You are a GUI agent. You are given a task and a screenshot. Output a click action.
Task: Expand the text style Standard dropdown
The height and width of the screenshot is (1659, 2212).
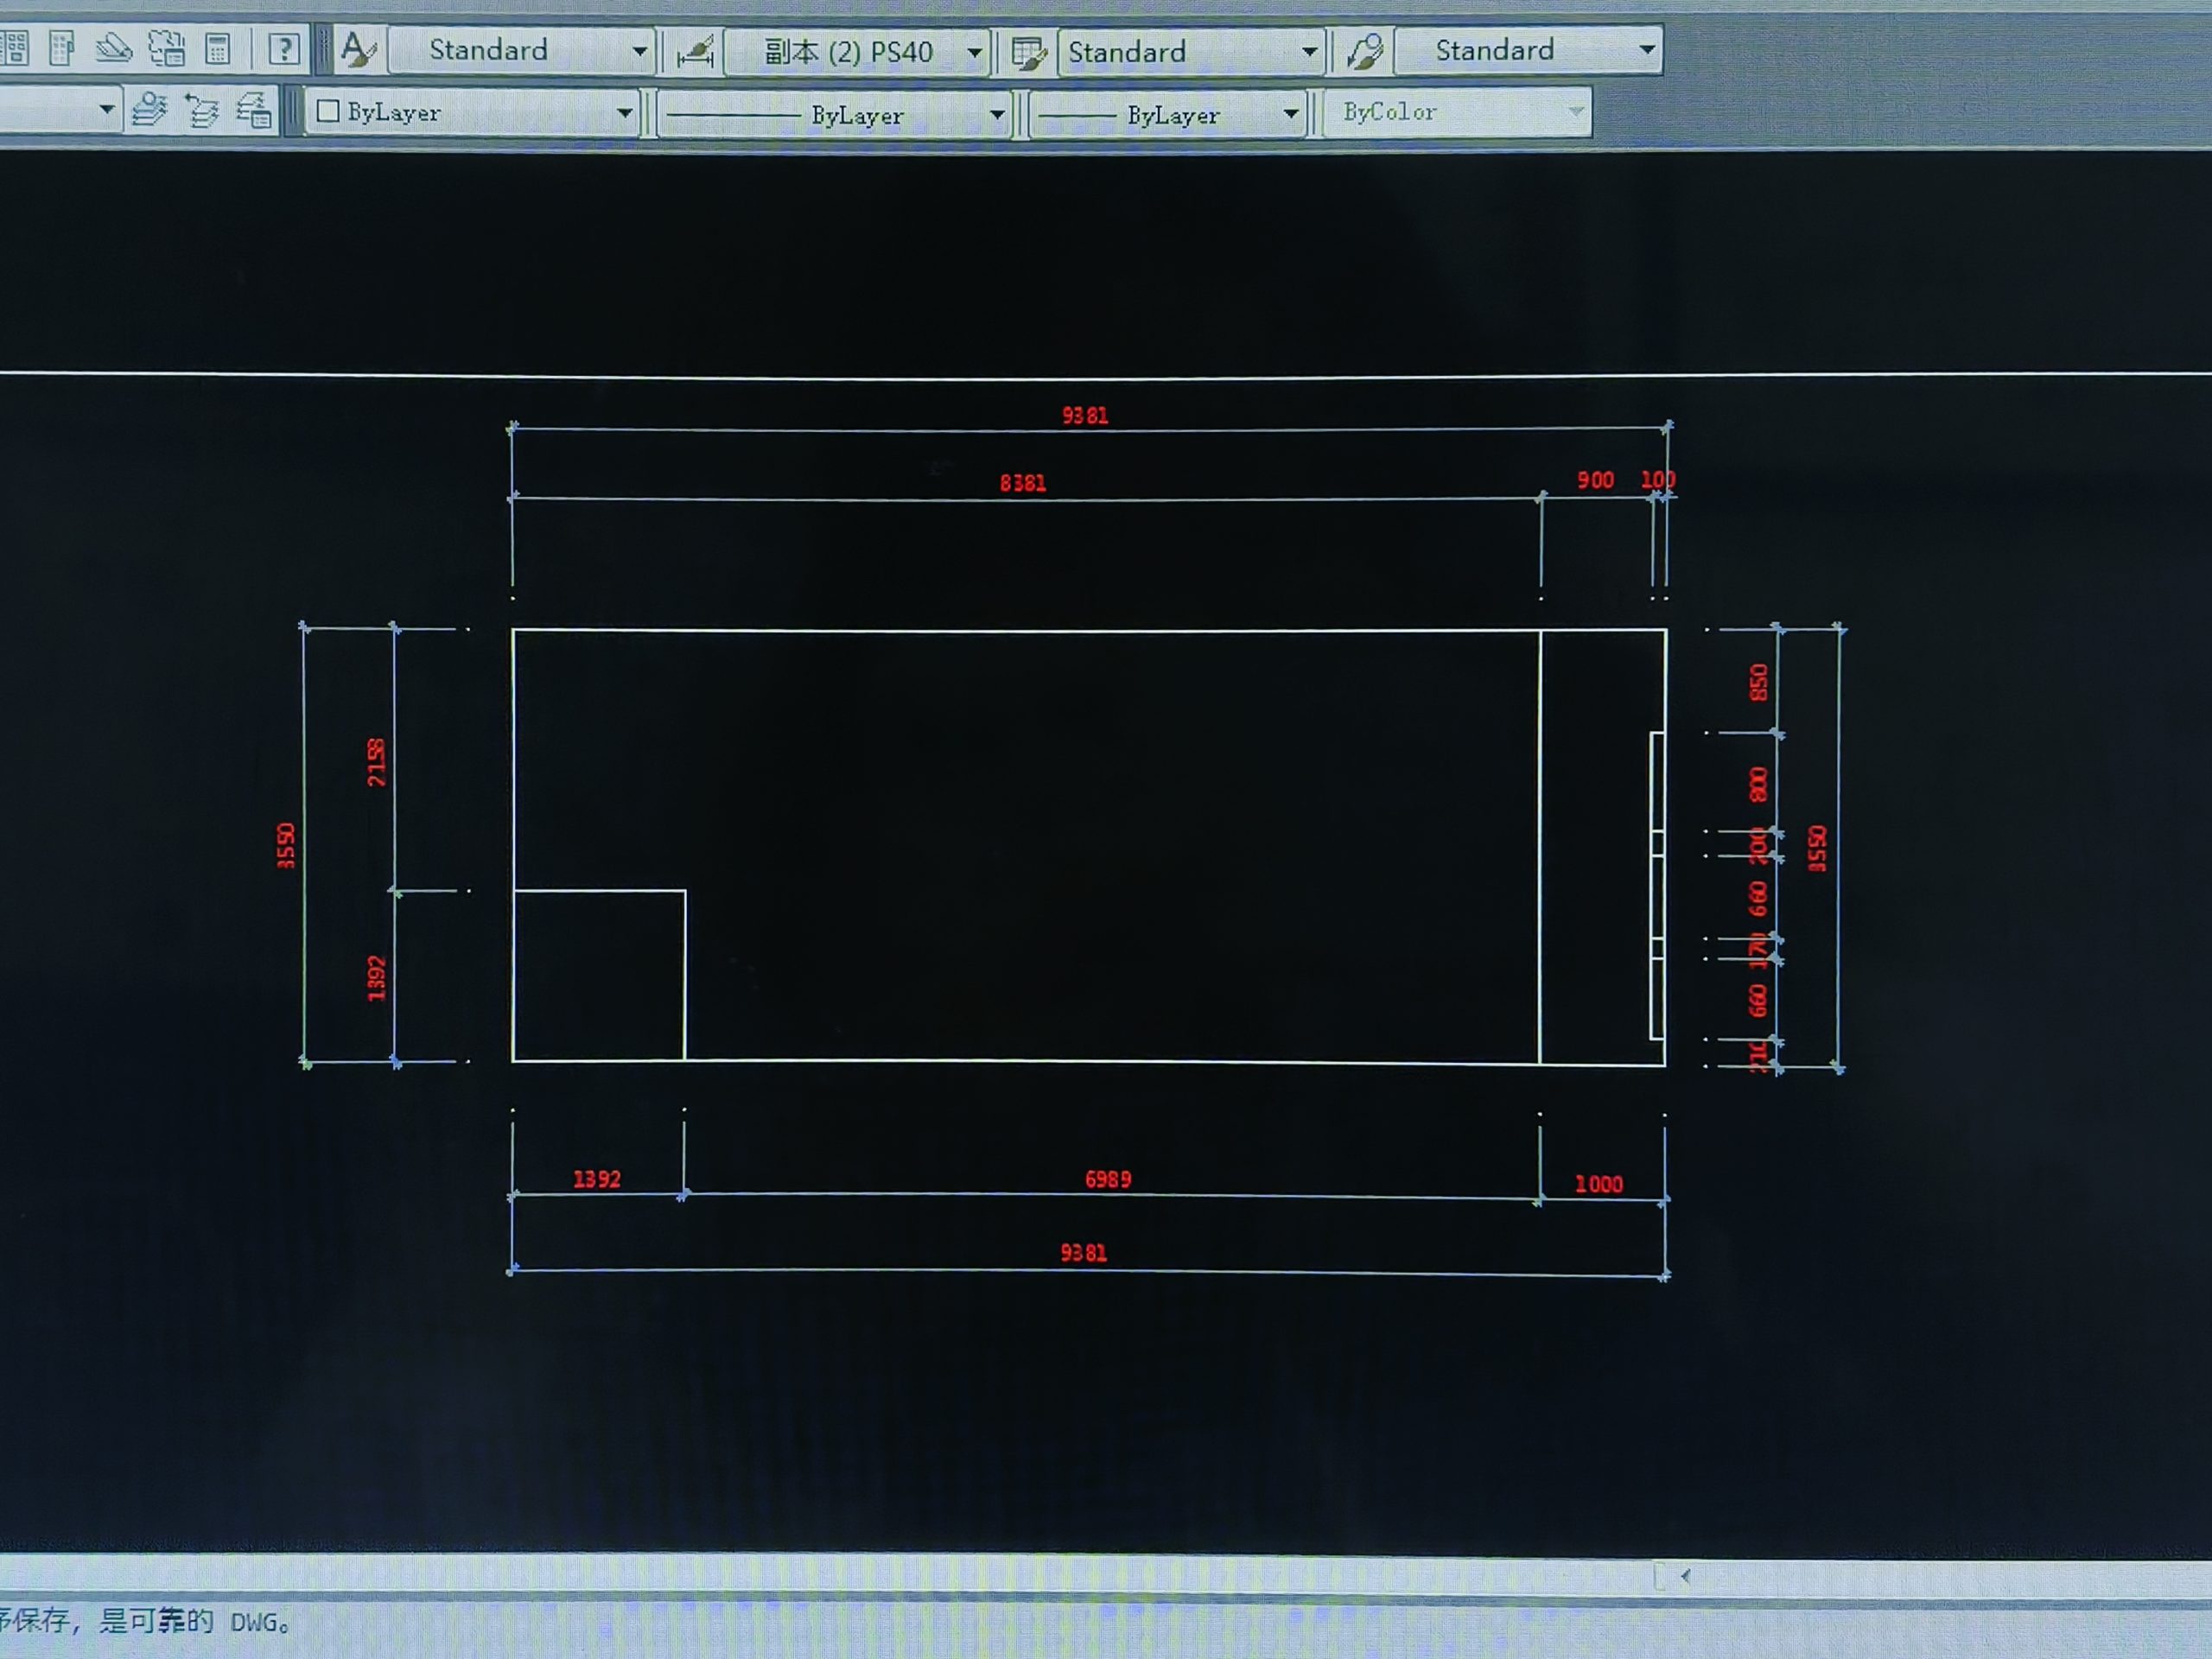click(639, 51)
